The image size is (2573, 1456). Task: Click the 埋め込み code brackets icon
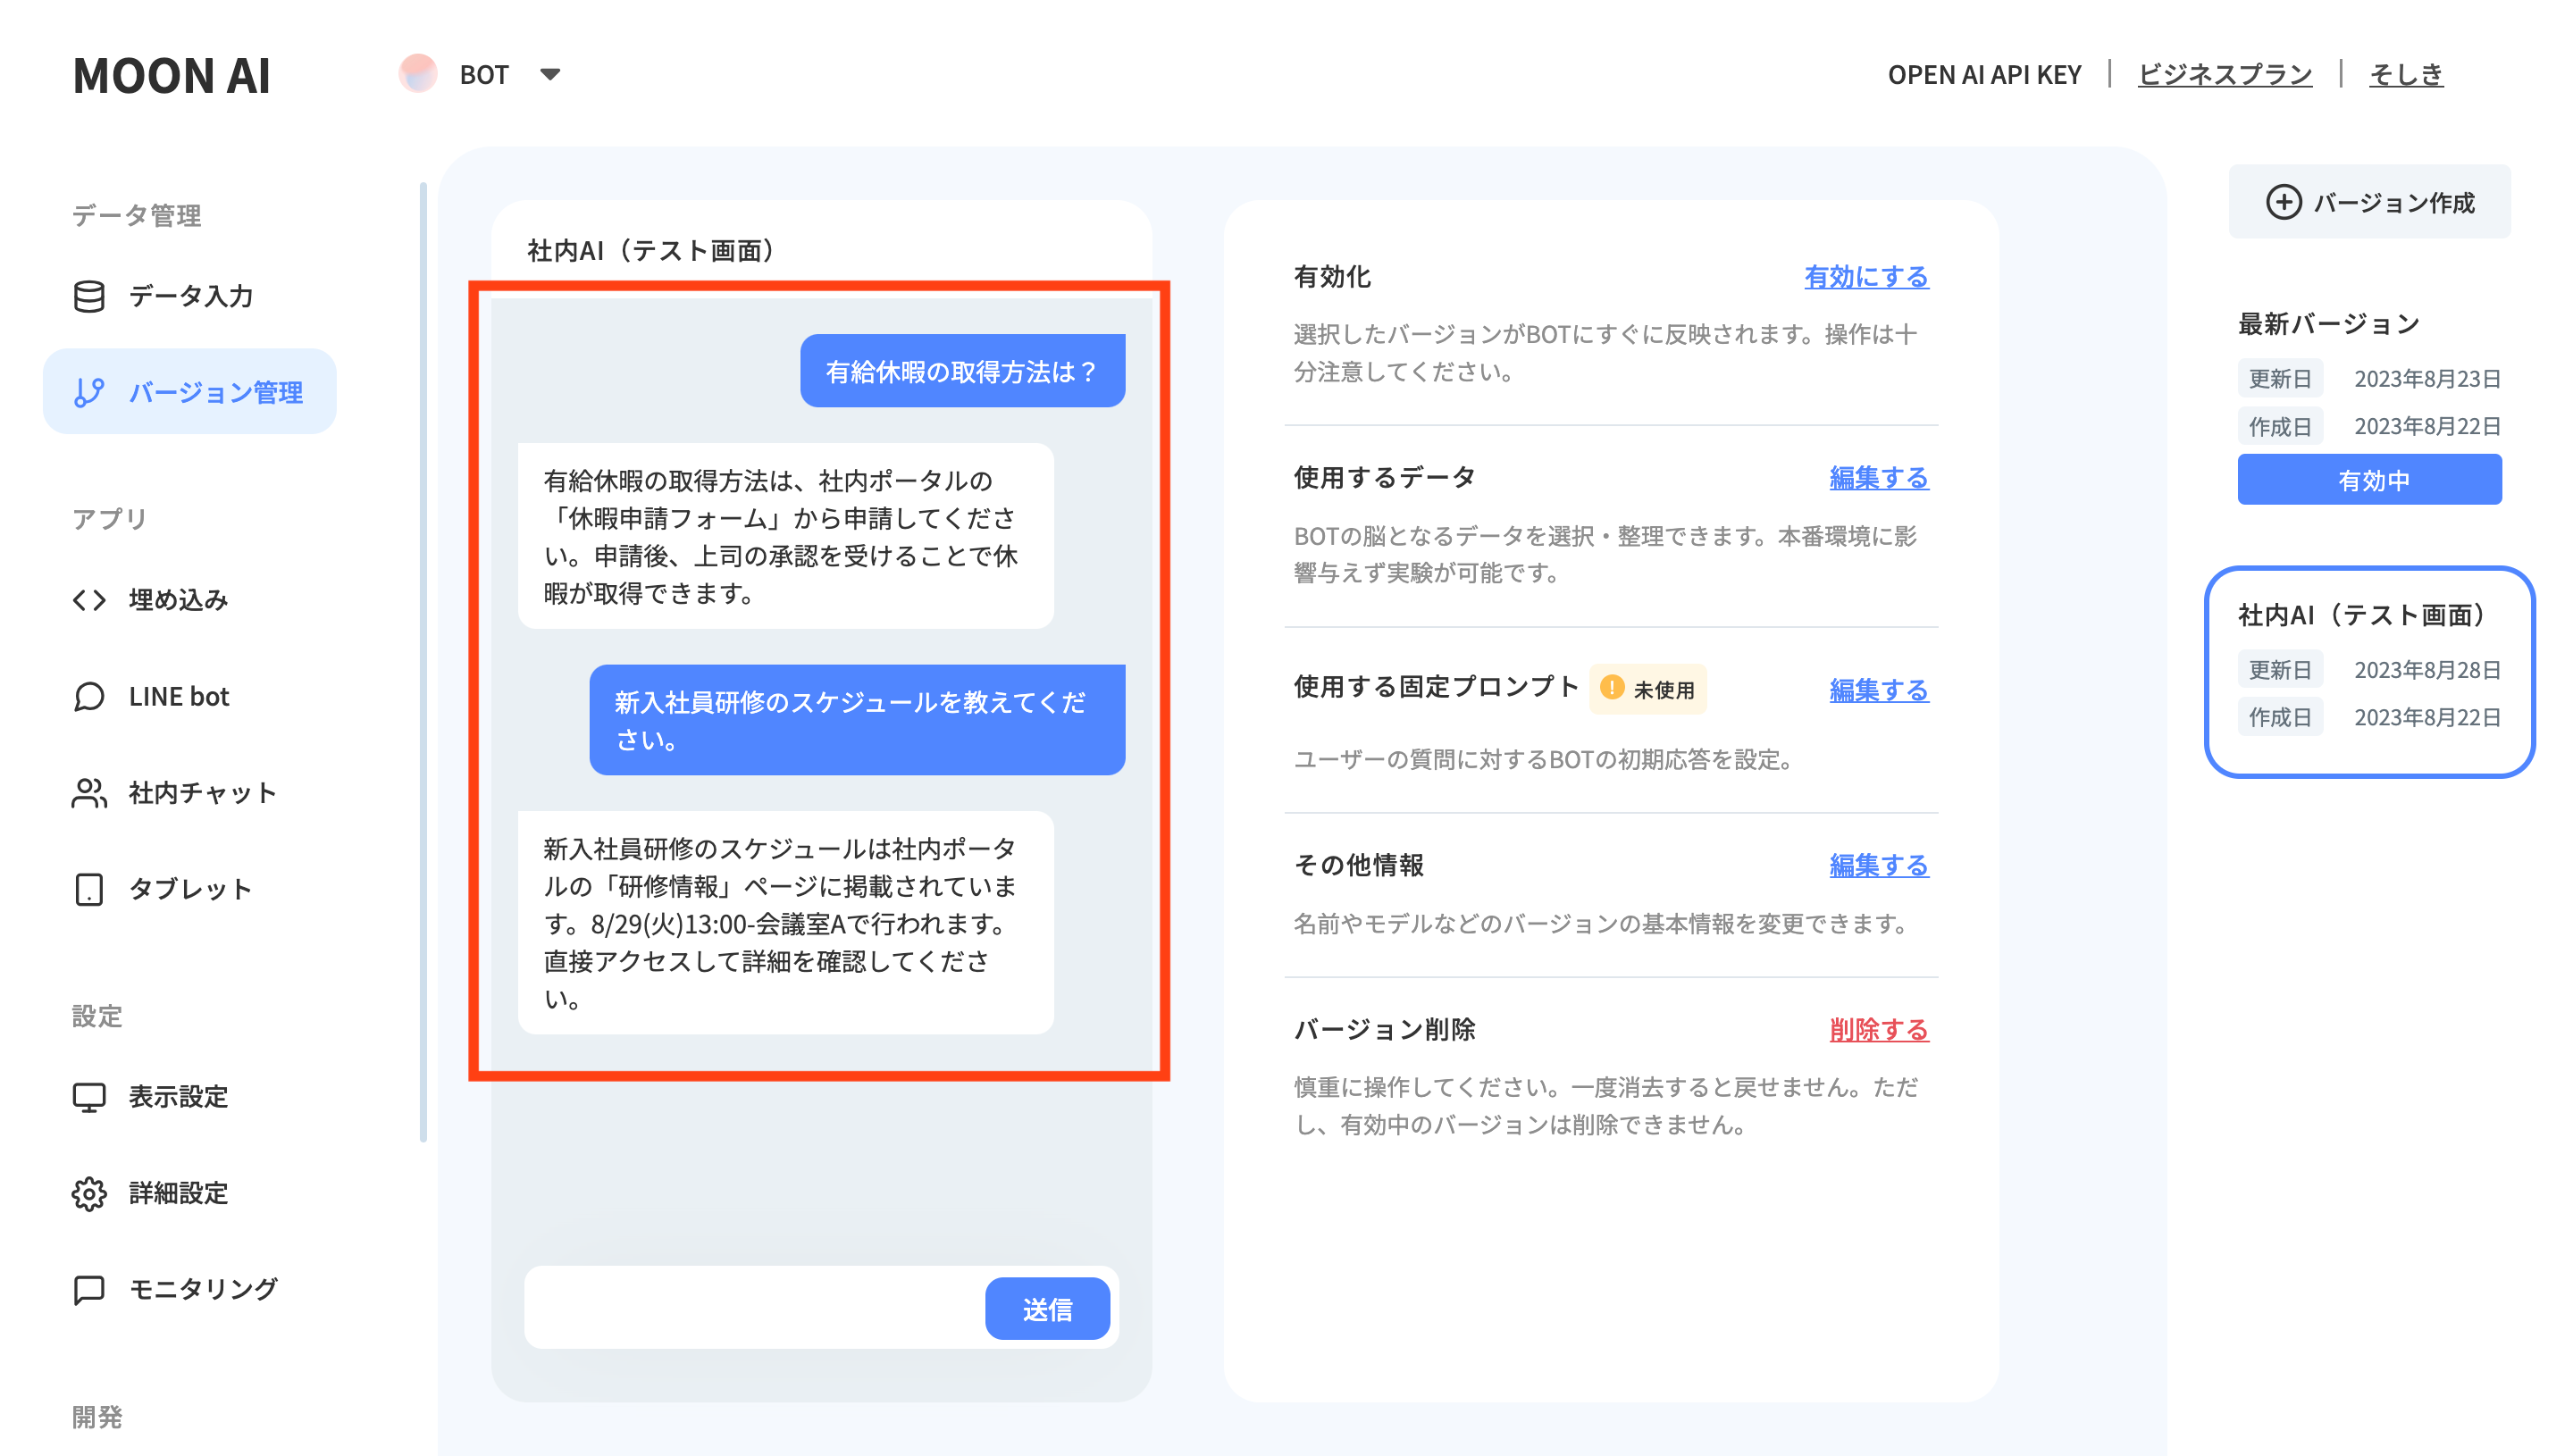tap(89, 600)
